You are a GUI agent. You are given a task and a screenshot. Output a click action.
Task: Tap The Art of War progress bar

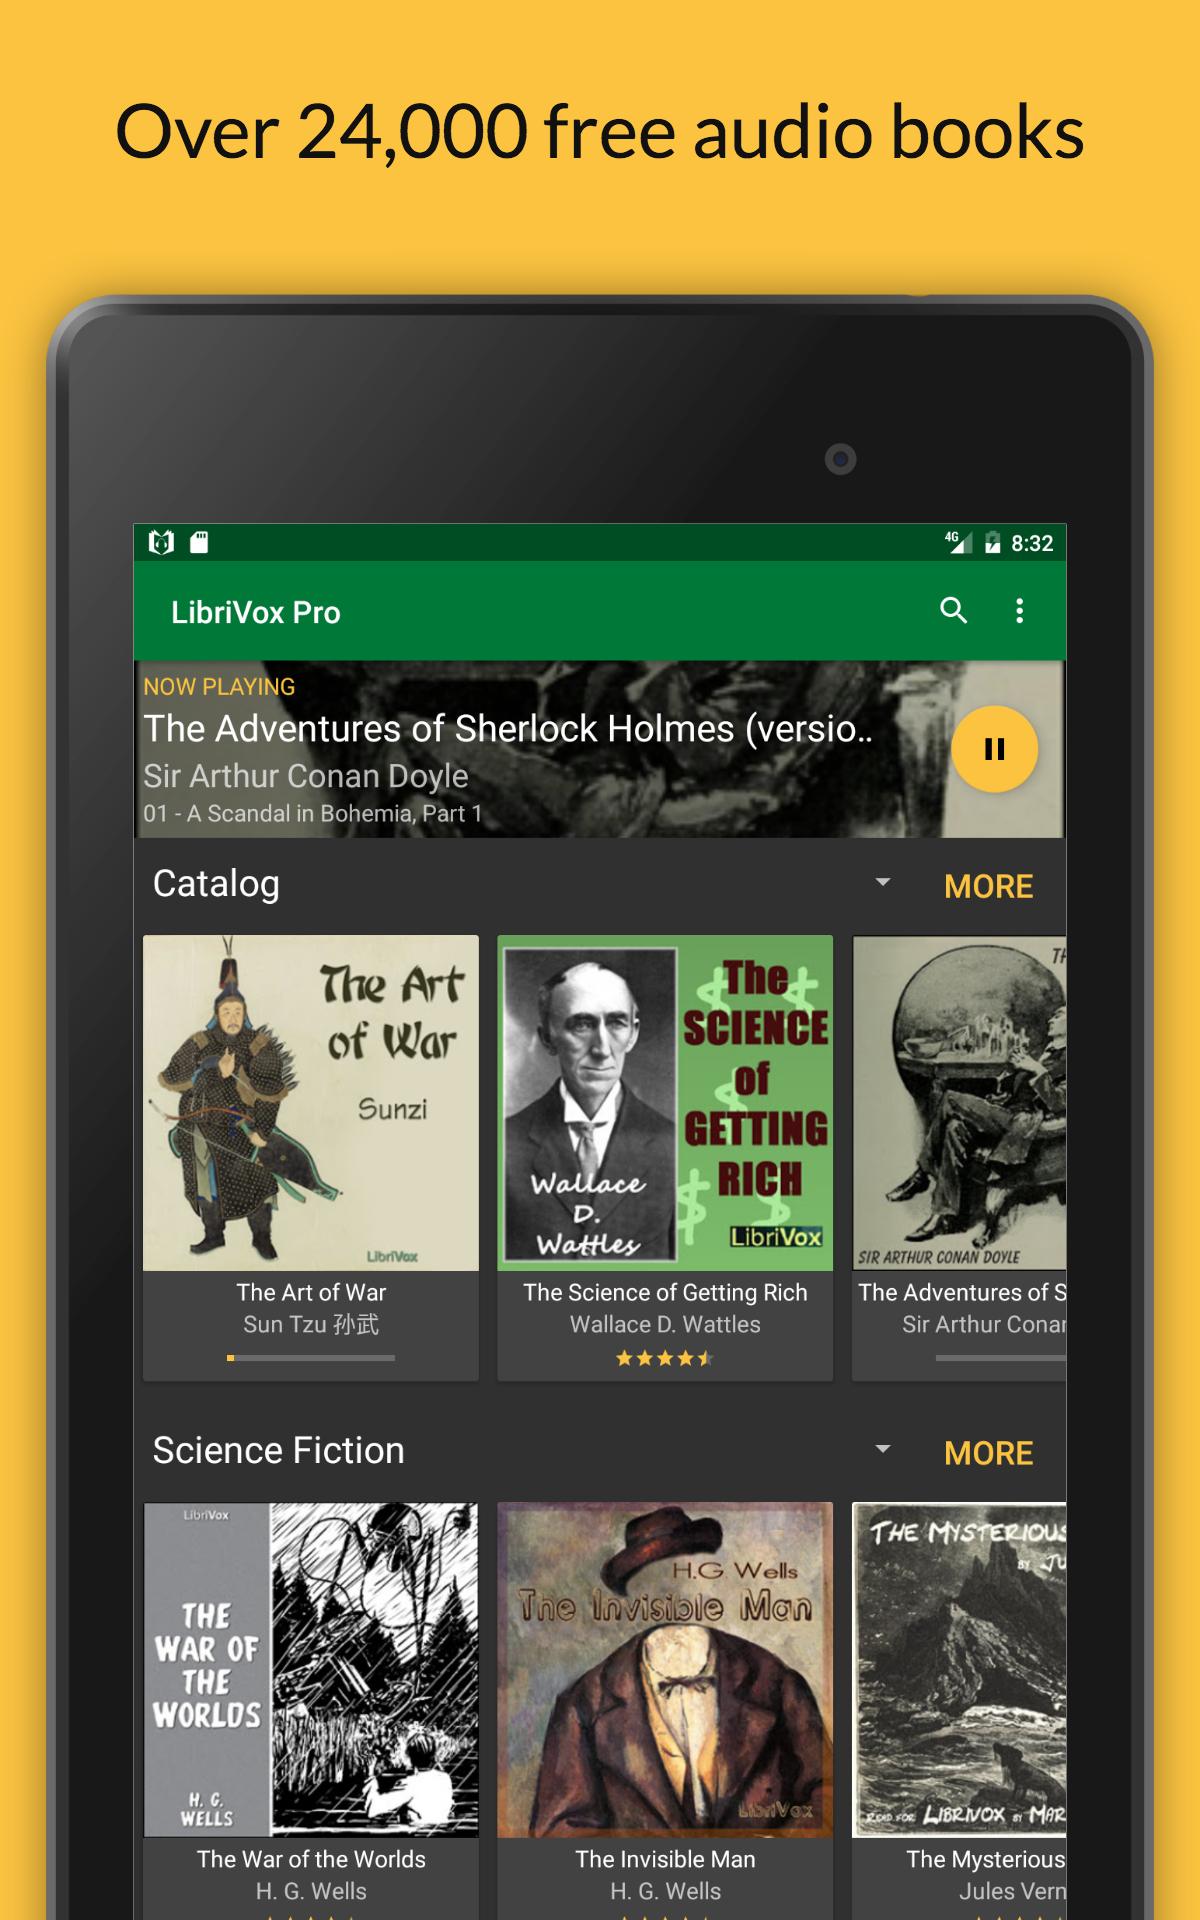click(x=311, y=1358)
